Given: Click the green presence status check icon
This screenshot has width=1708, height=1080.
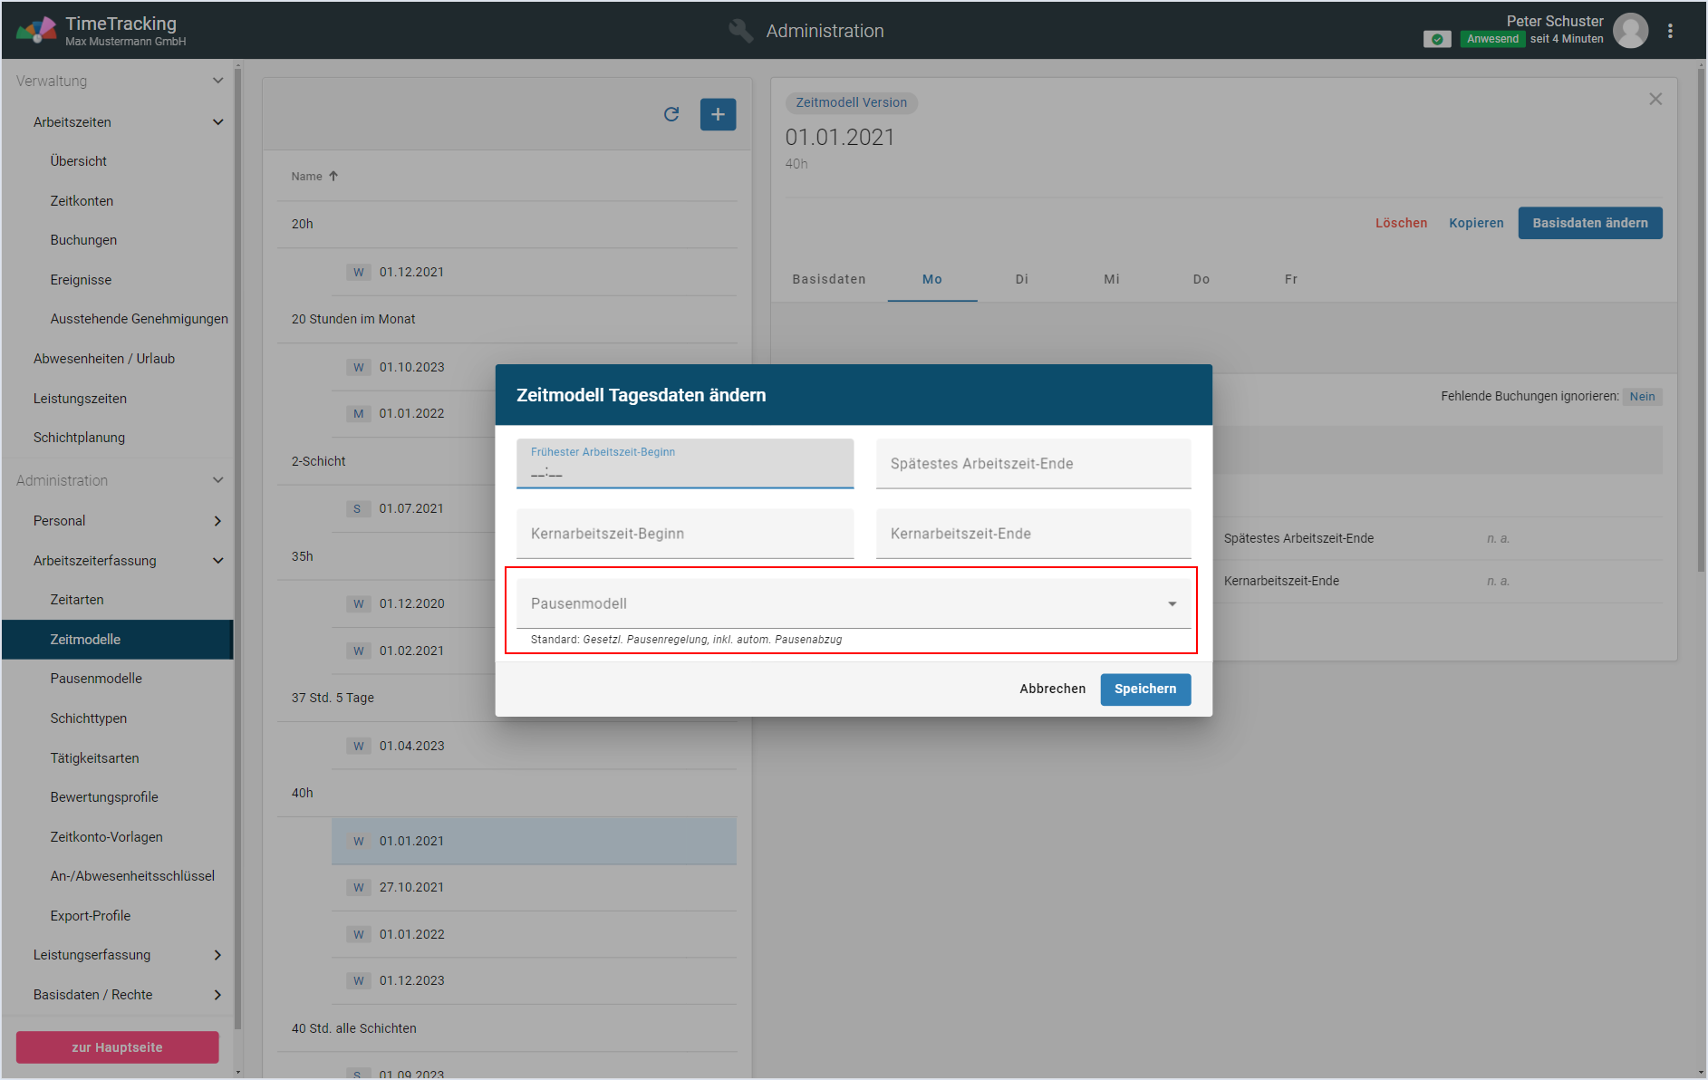Looking at the screenshot, I should (x=1436, y=39).
